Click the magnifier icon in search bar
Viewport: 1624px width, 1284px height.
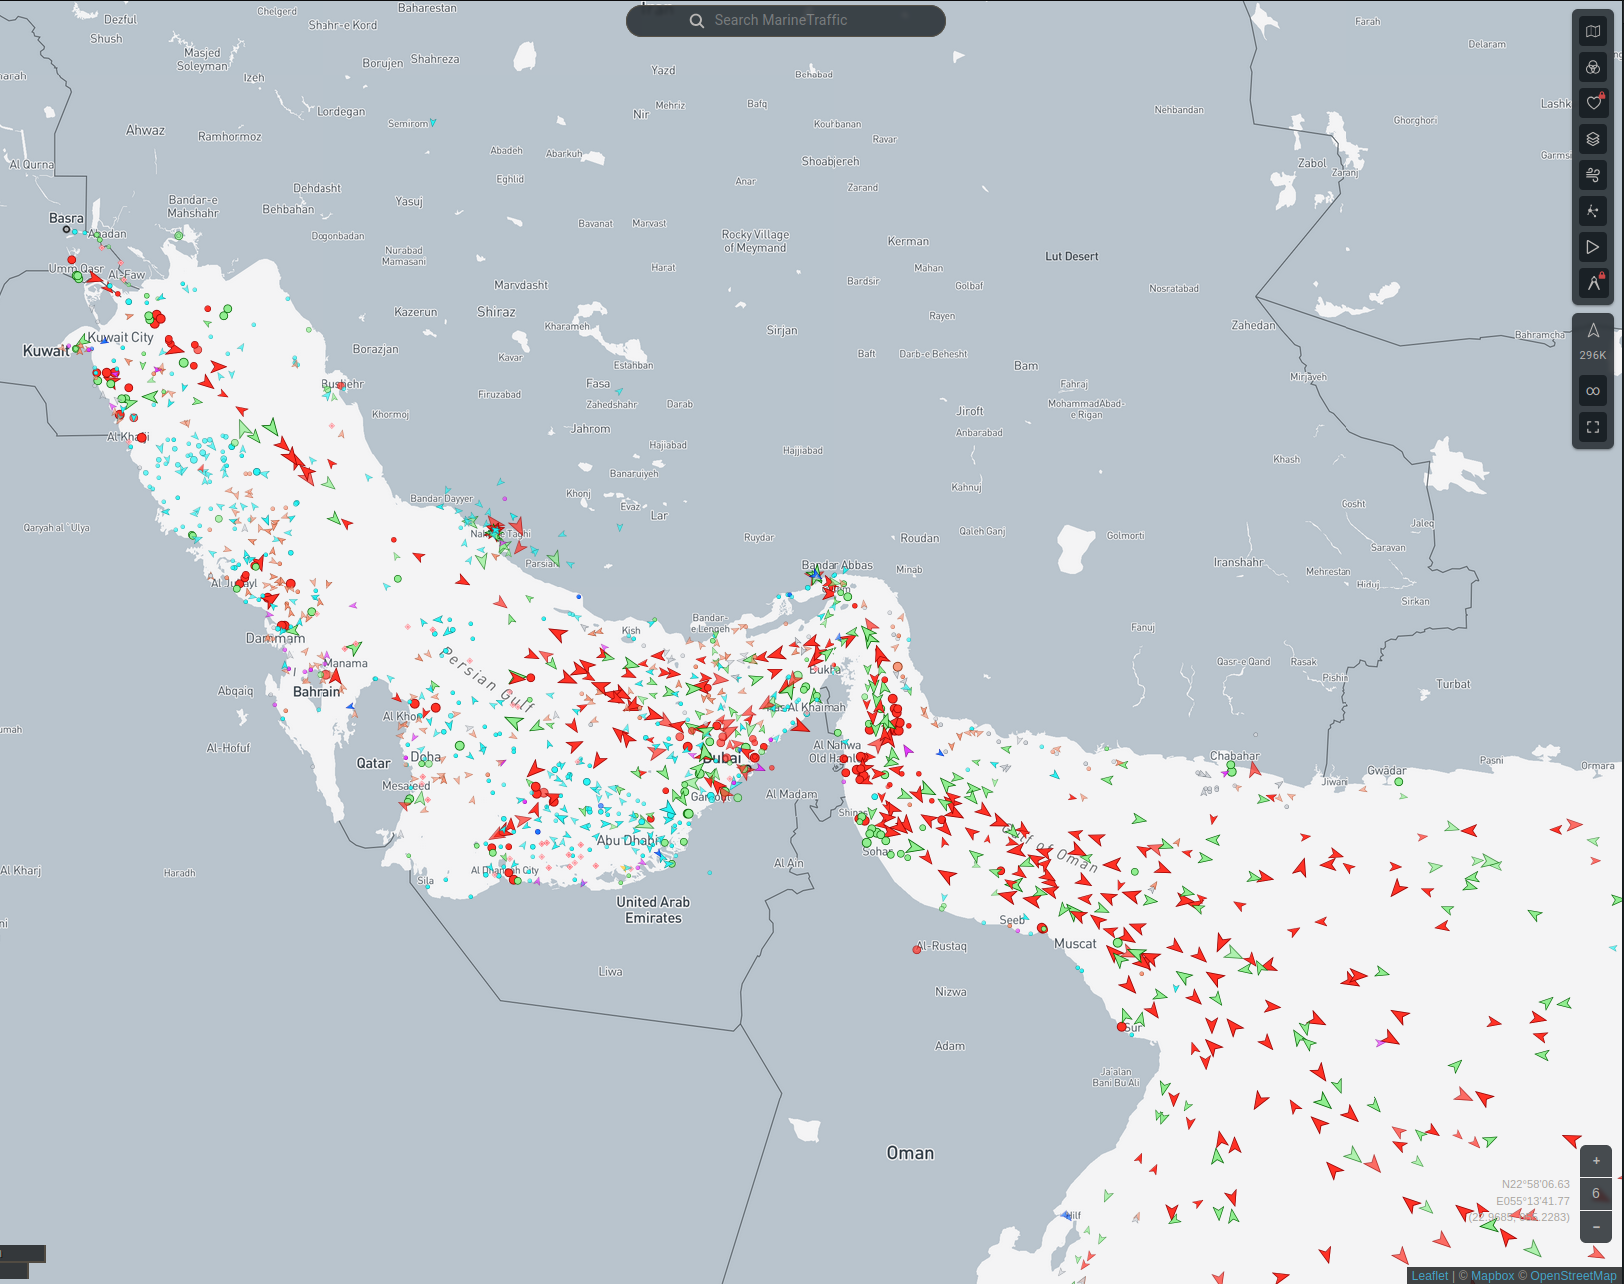coord(697,21)
